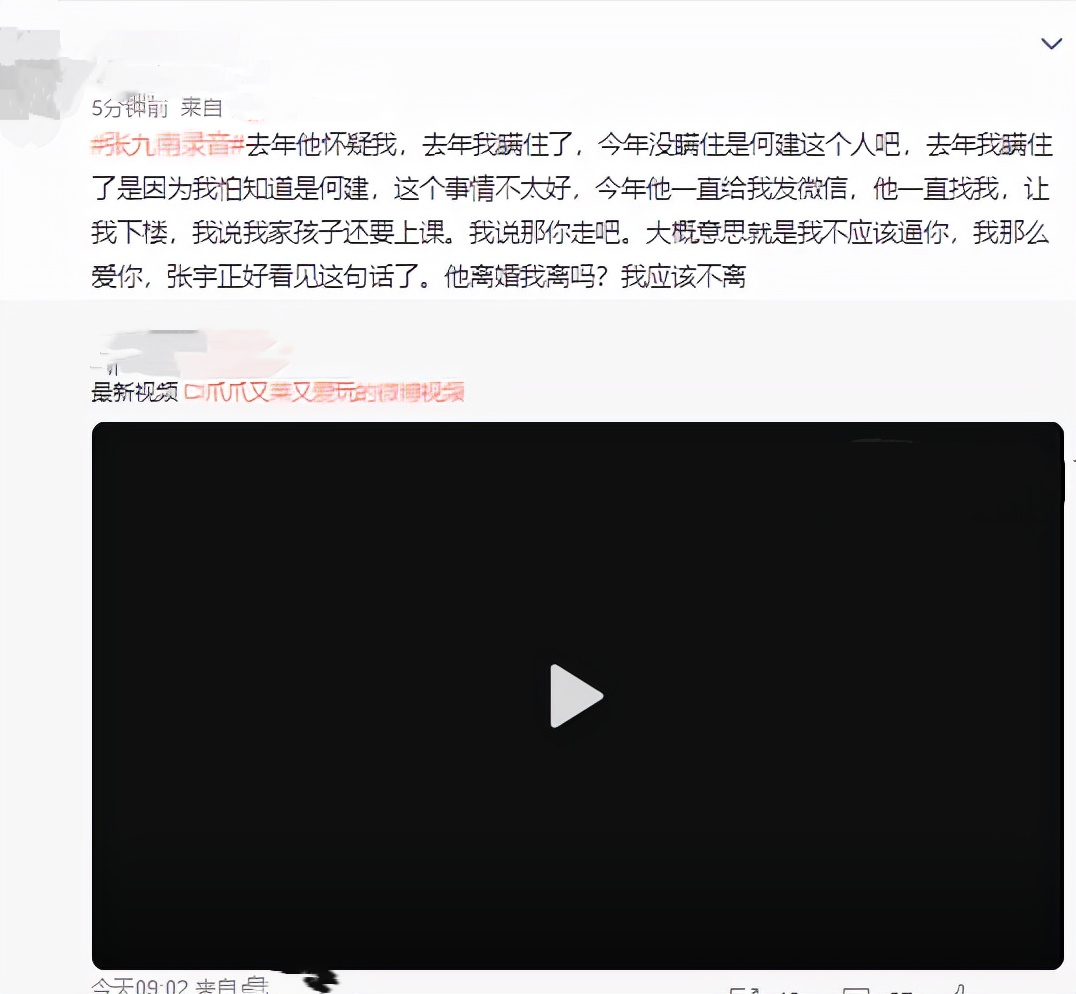Click the comment icon below the video
The image size is (1076, 994).
[x=856, y=990]
